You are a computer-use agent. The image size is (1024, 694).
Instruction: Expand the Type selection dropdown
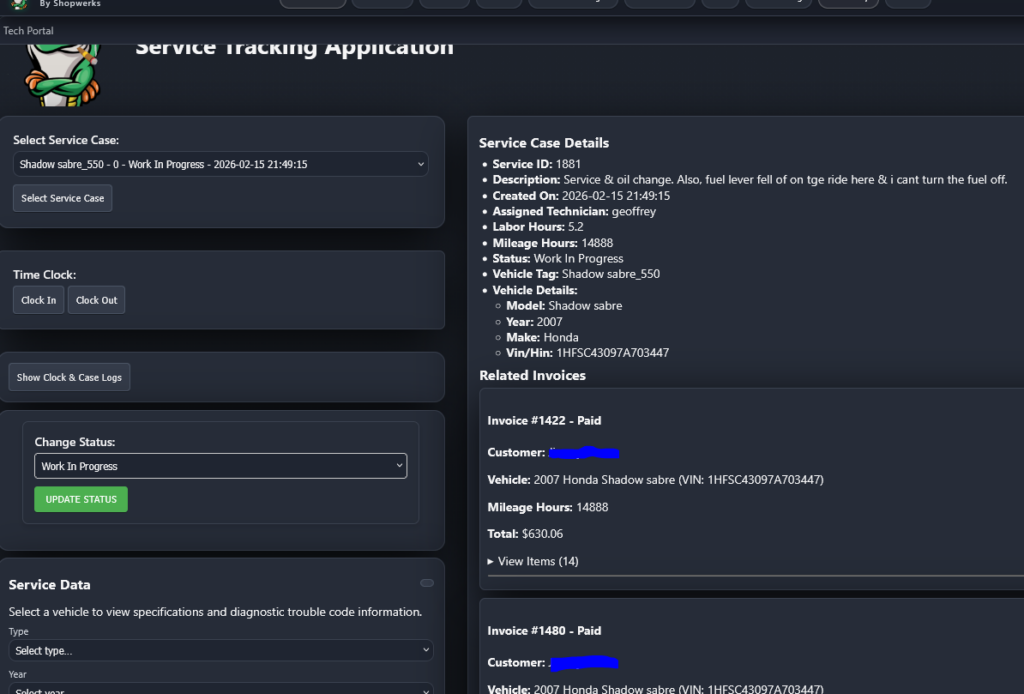[221, 650]
